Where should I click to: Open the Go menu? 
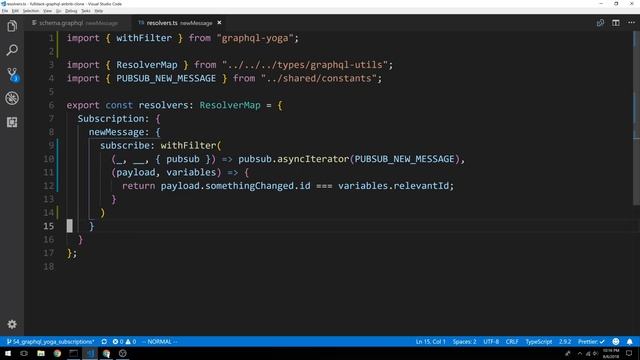[58, 11]
